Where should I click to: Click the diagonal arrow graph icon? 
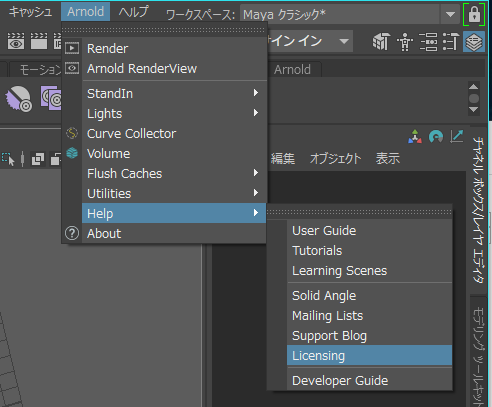[456, 136]
